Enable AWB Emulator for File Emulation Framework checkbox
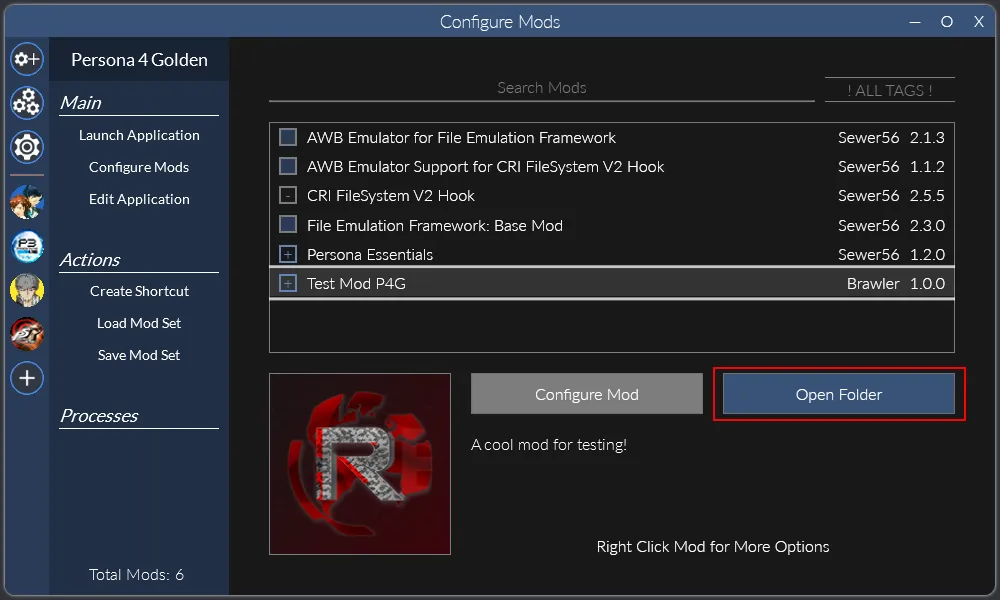The height and width of the screenshot is (600, 1000). pyautogui.click(x=288, y=137)
